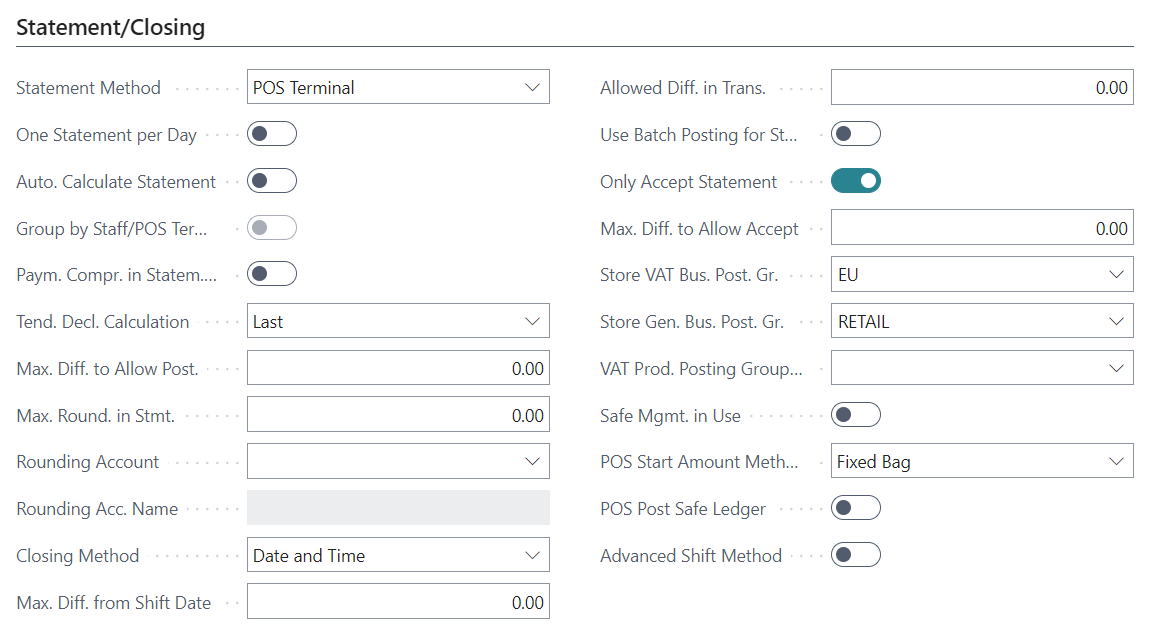This screenshot has width=1149, height=628.
Task: Click the Allowed Diff. in Trans. field
Action: click(982, 87)
